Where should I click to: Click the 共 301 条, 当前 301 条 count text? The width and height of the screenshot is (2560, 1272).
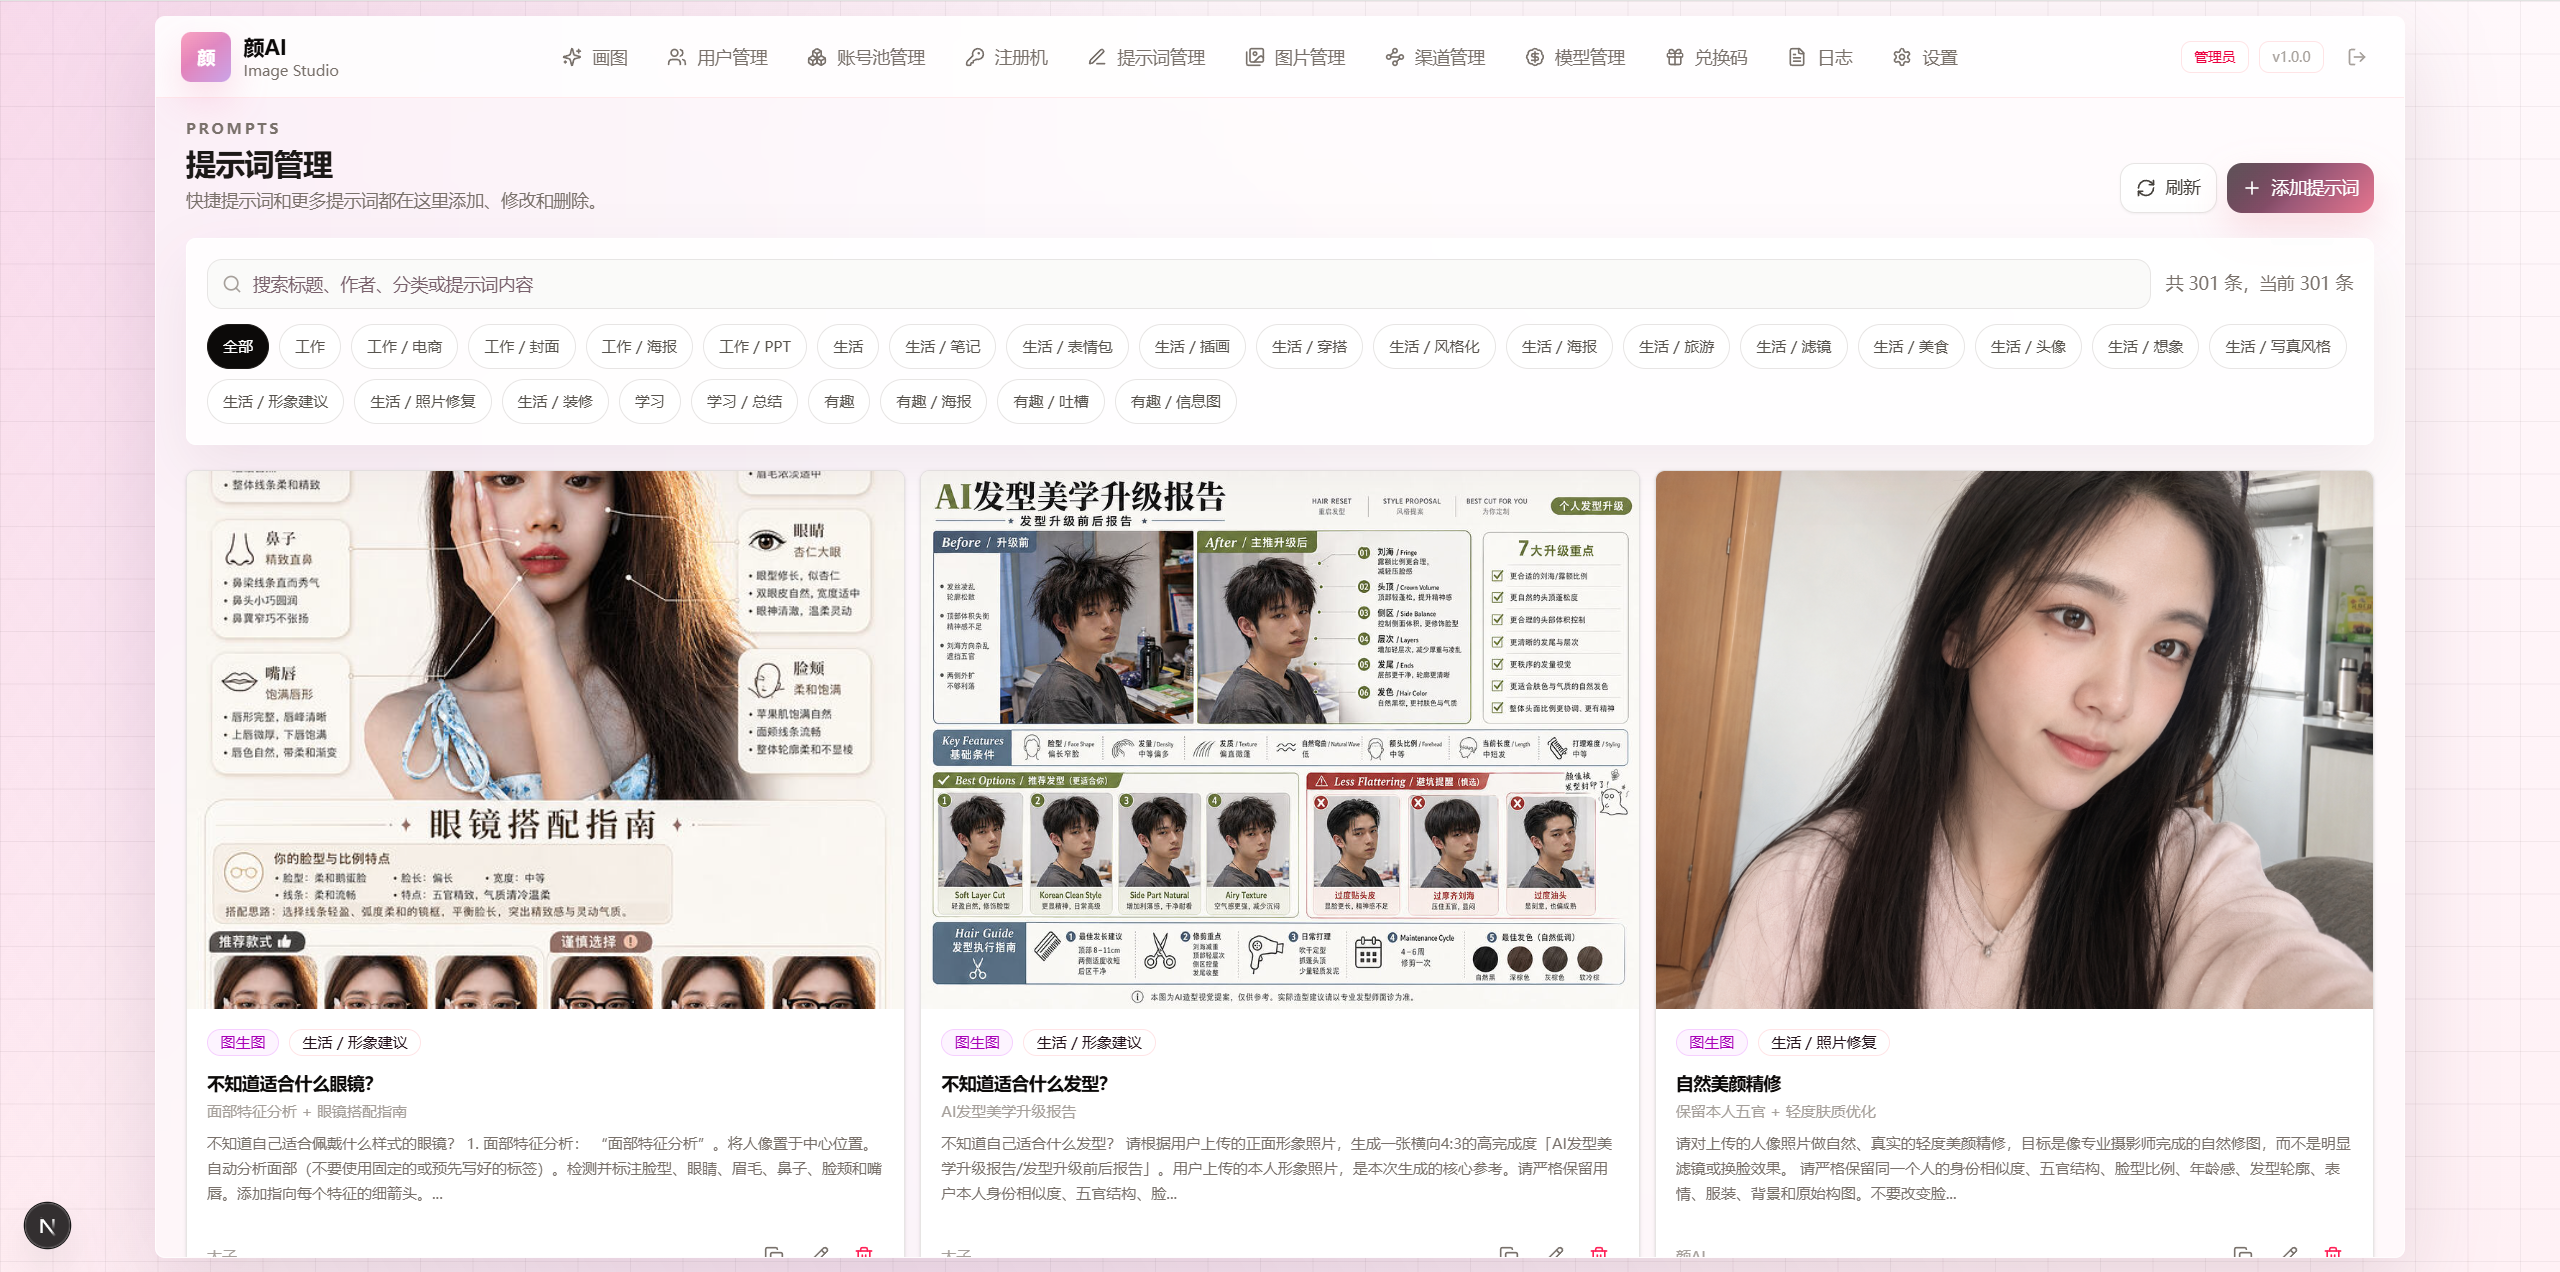(2260, 284)
